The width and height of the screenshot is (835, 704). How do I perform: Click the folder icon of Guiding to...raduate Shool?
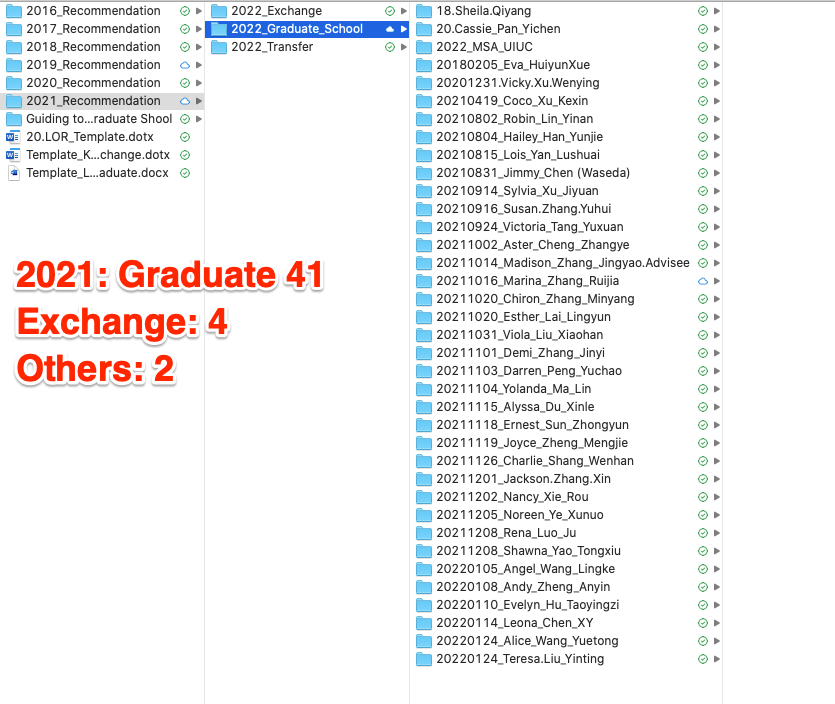tap(13, 119)
